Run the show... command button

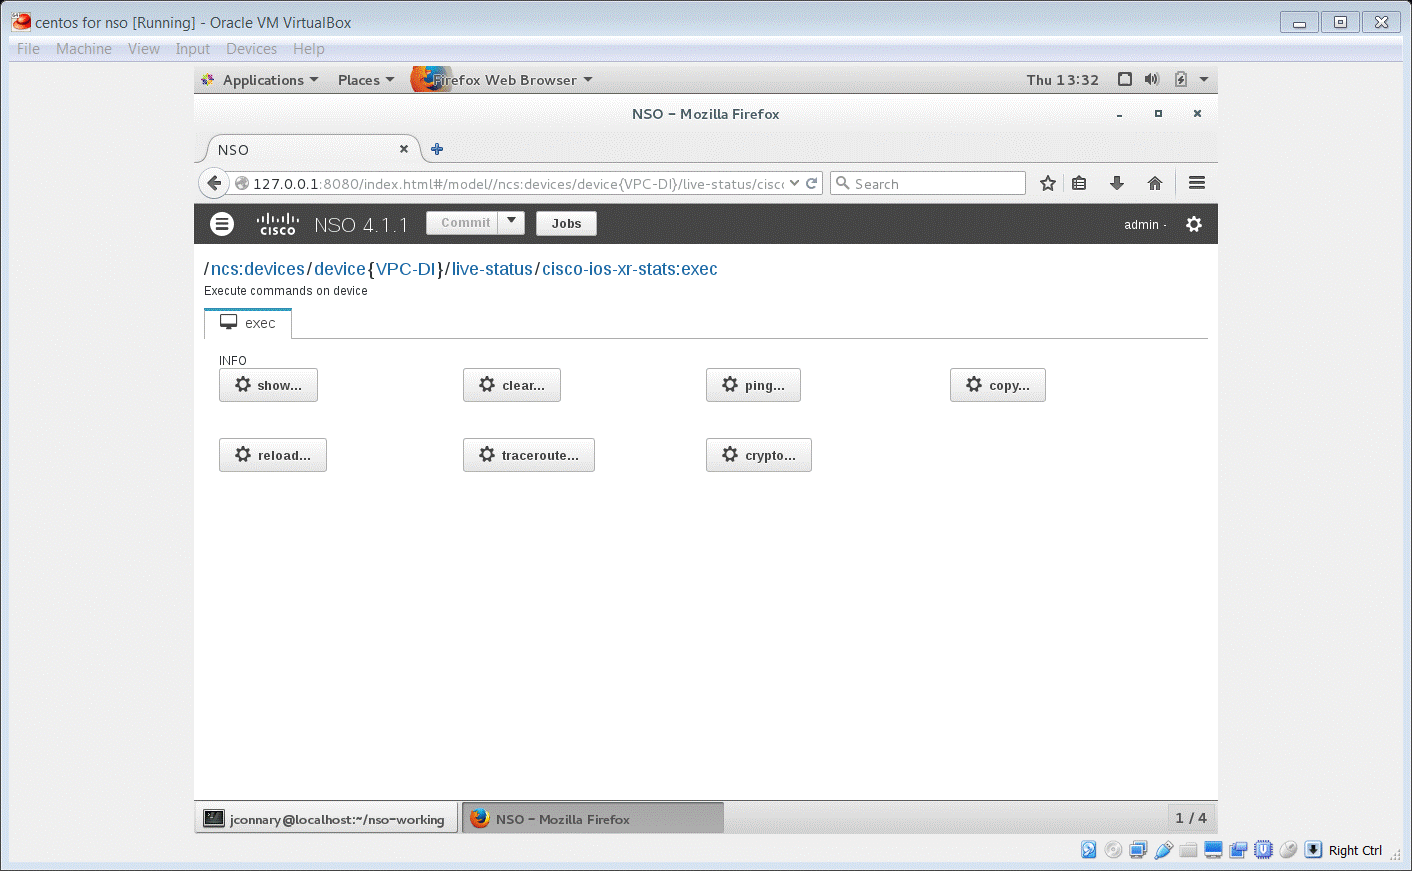268,385
